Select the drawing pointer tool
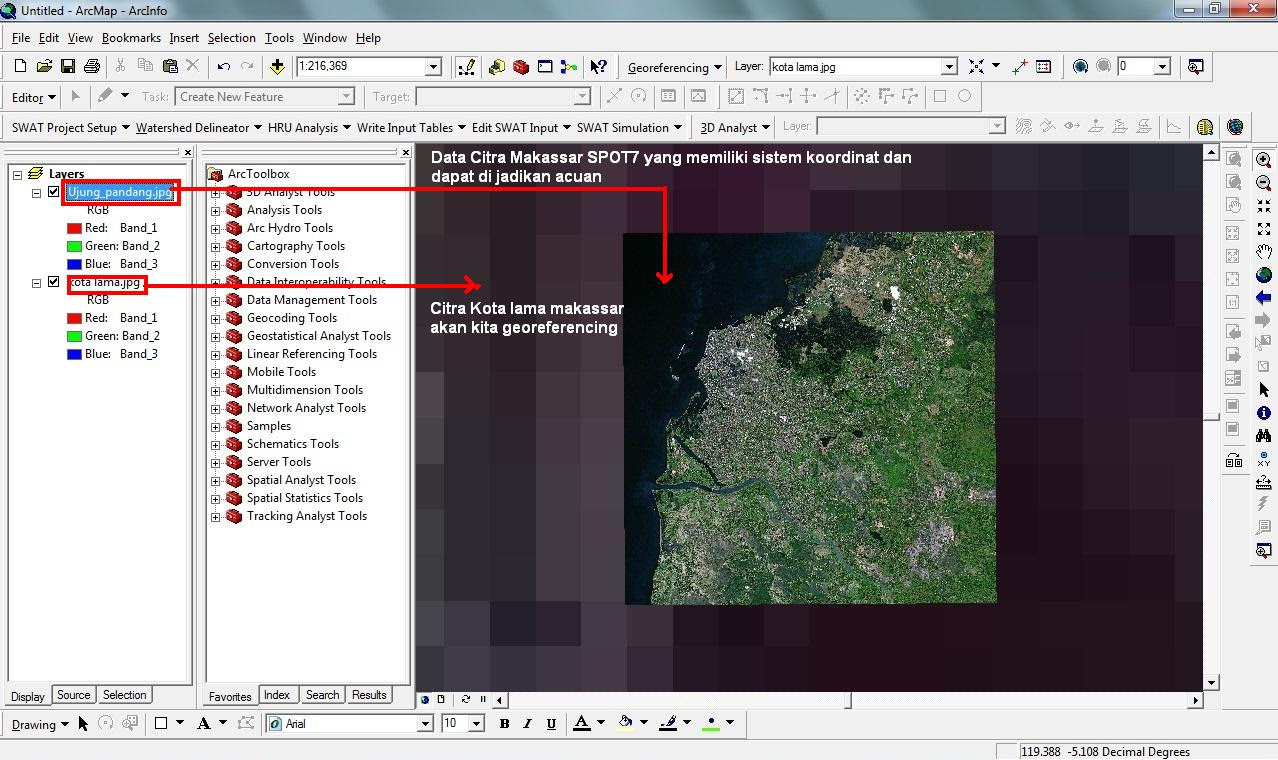The height and width of the screenshot is (760, 1278). [x=83, y=723]
